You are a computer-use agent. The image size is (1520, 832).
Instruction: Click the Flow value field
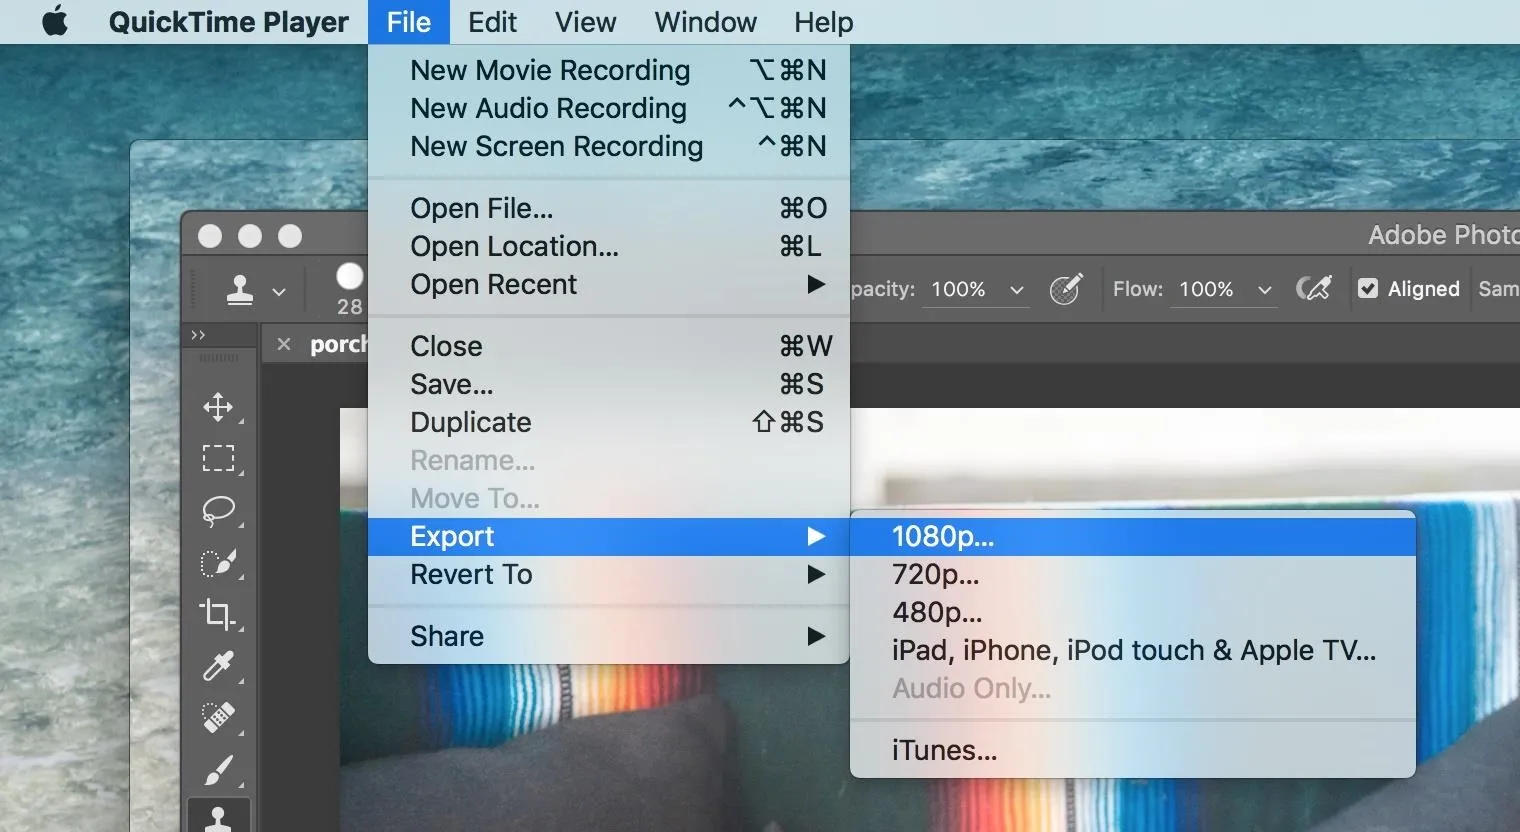point(1207,289)
